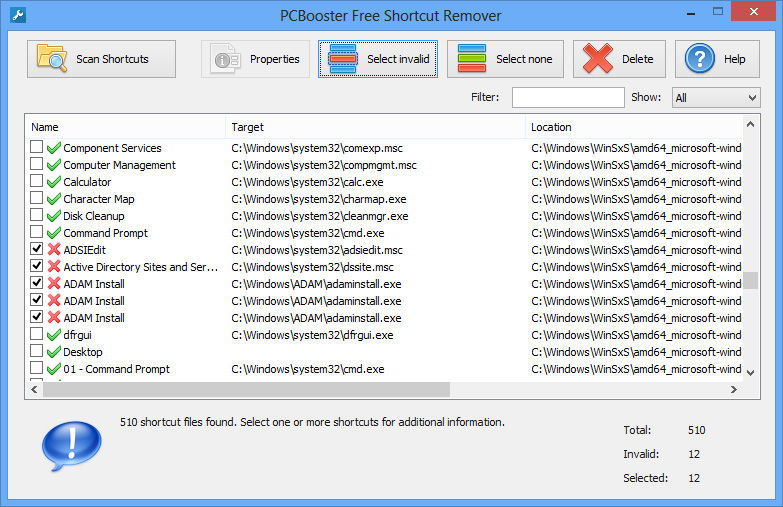Select target C:\Windows\system32\compmgmt.msc

pos(324,165)
